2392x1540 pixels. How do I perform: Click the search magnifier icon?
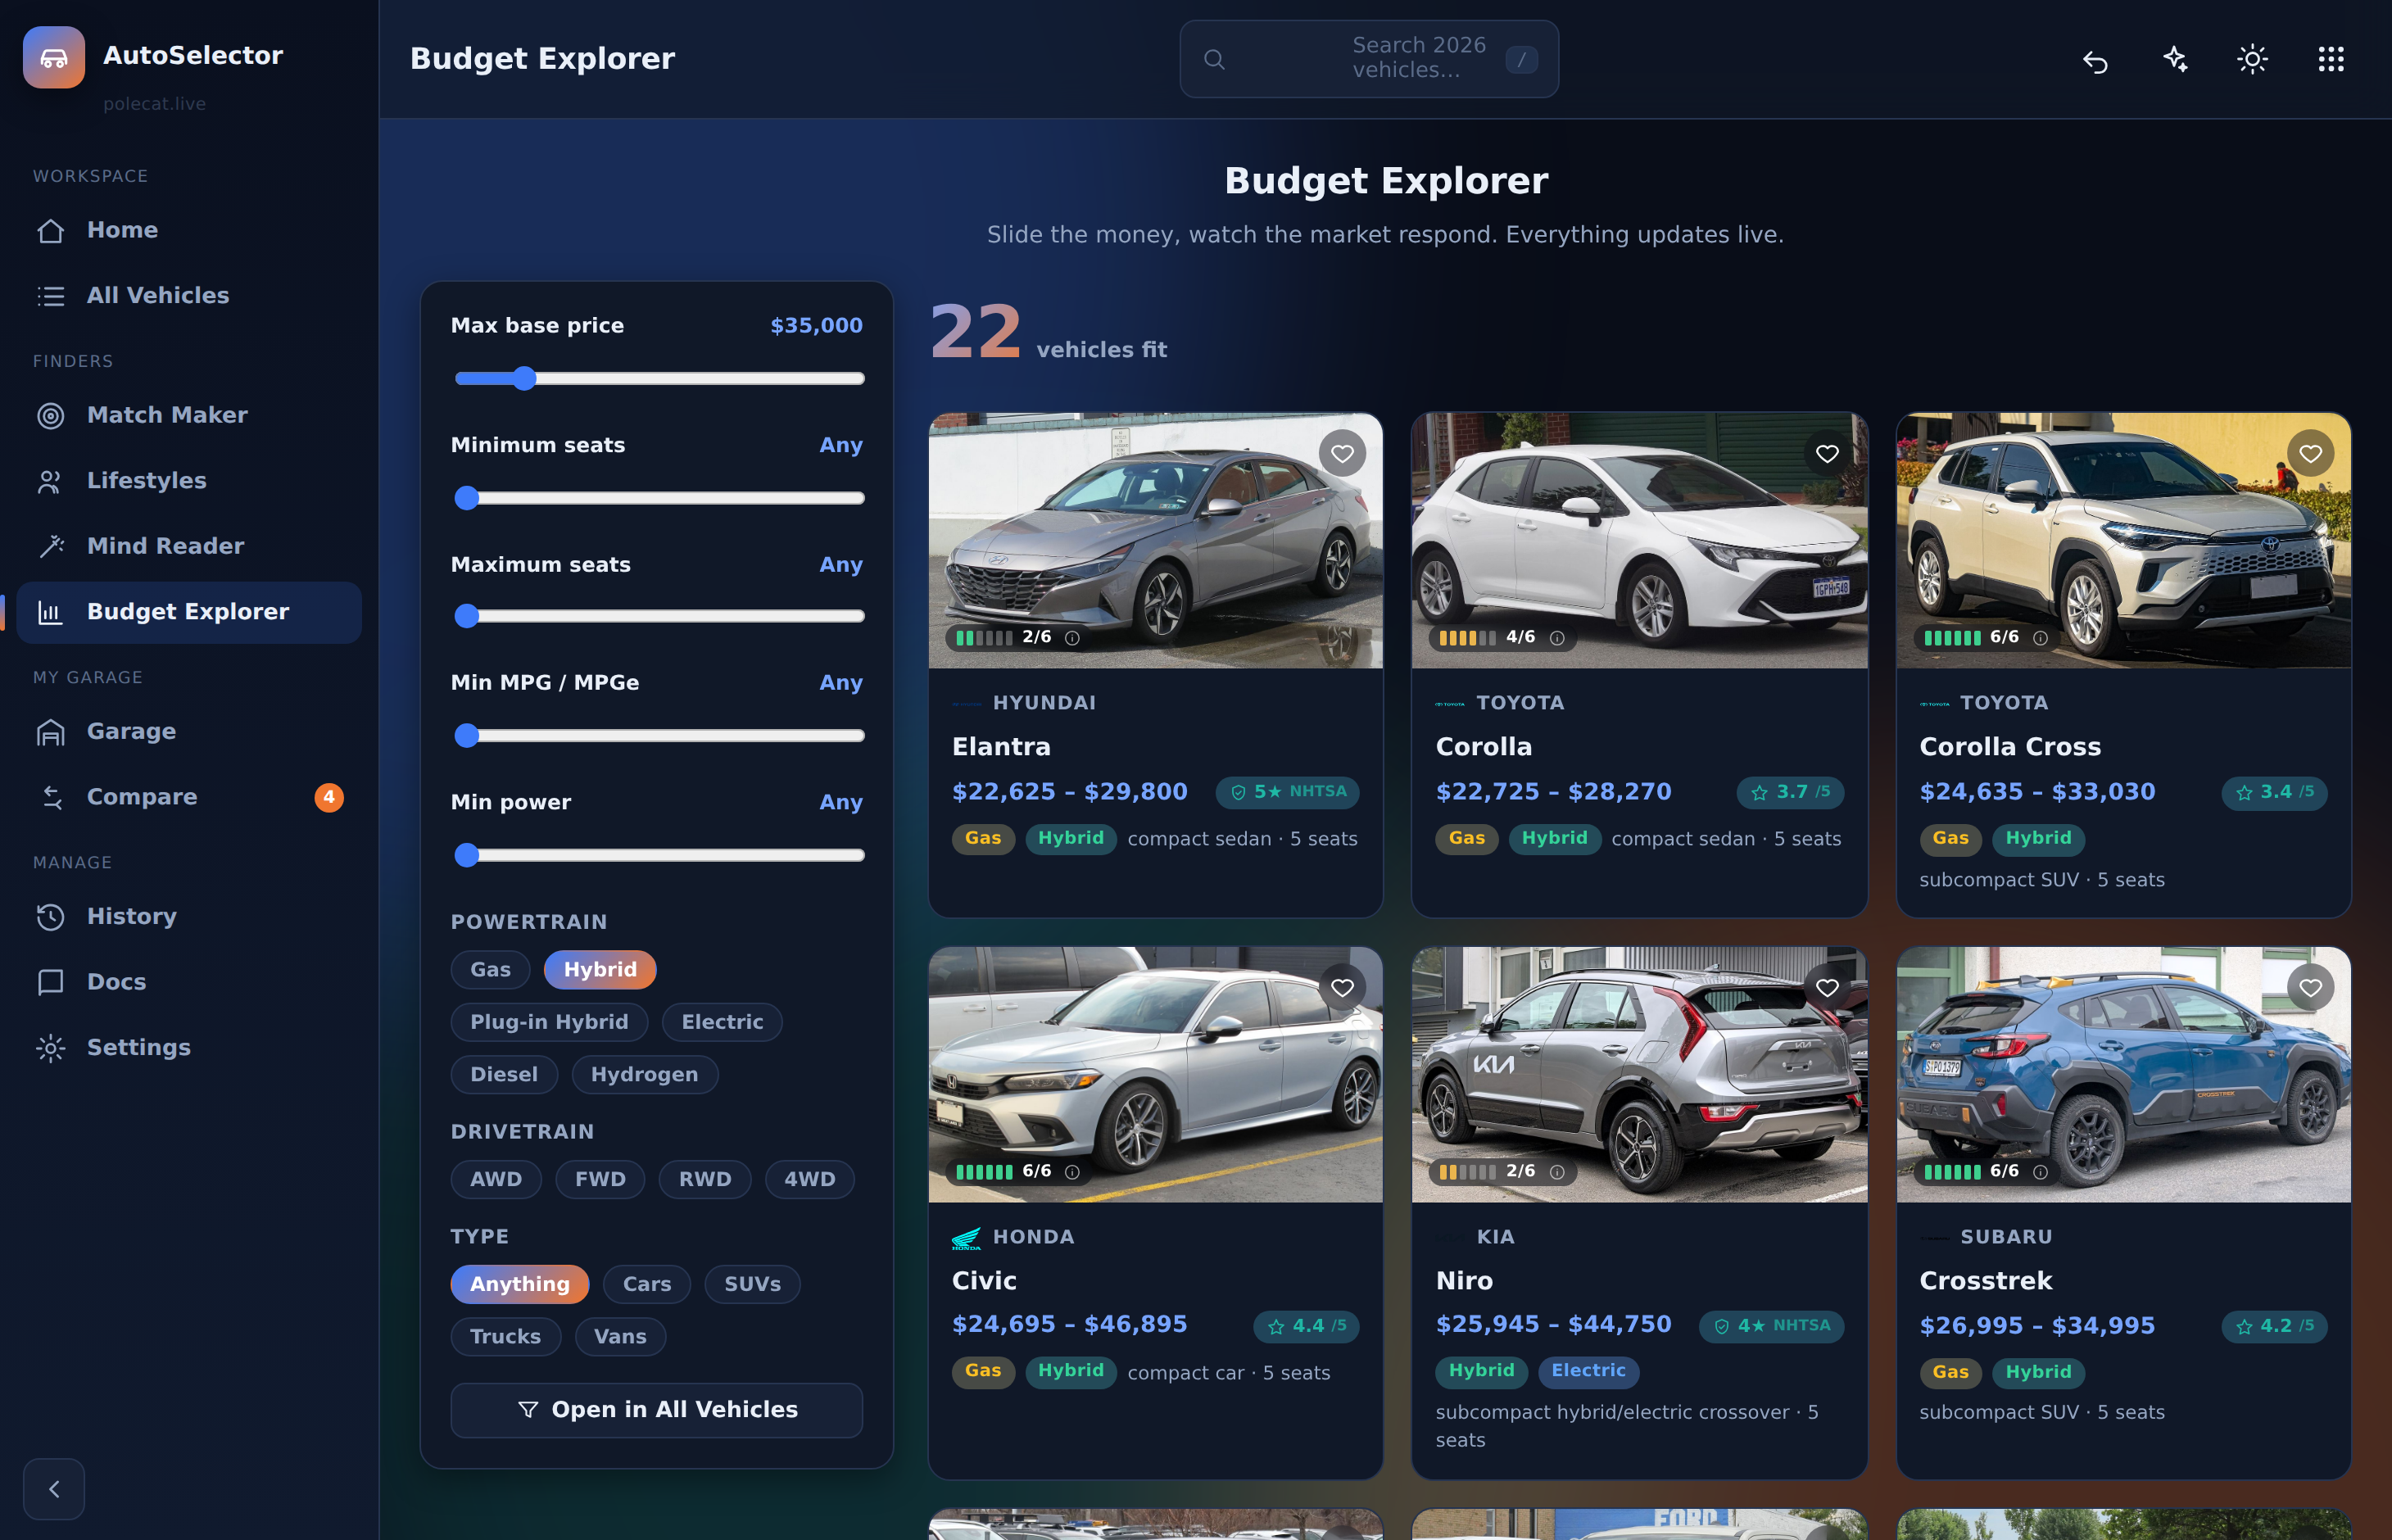click(1214, 59)
